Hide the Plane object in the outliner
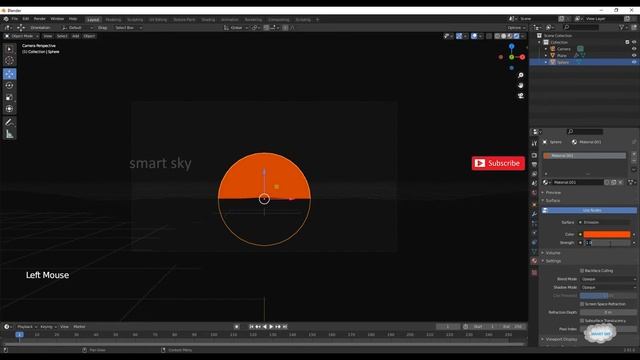This screenshot has width=640, height=360. tap(634, 55)
